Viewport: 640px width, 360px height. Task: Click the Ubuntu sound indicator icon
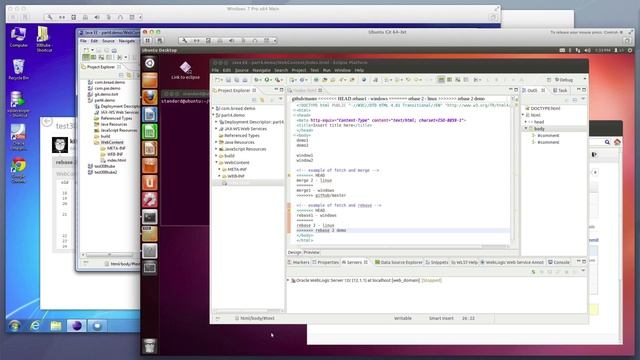(587, 50)
